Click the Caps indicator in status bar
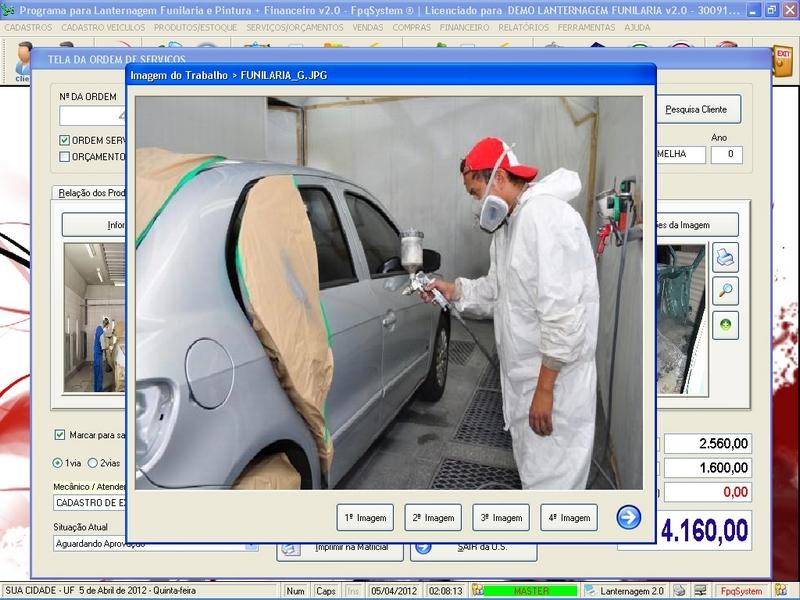Viewport: 800px width, 600px height. 326,591
